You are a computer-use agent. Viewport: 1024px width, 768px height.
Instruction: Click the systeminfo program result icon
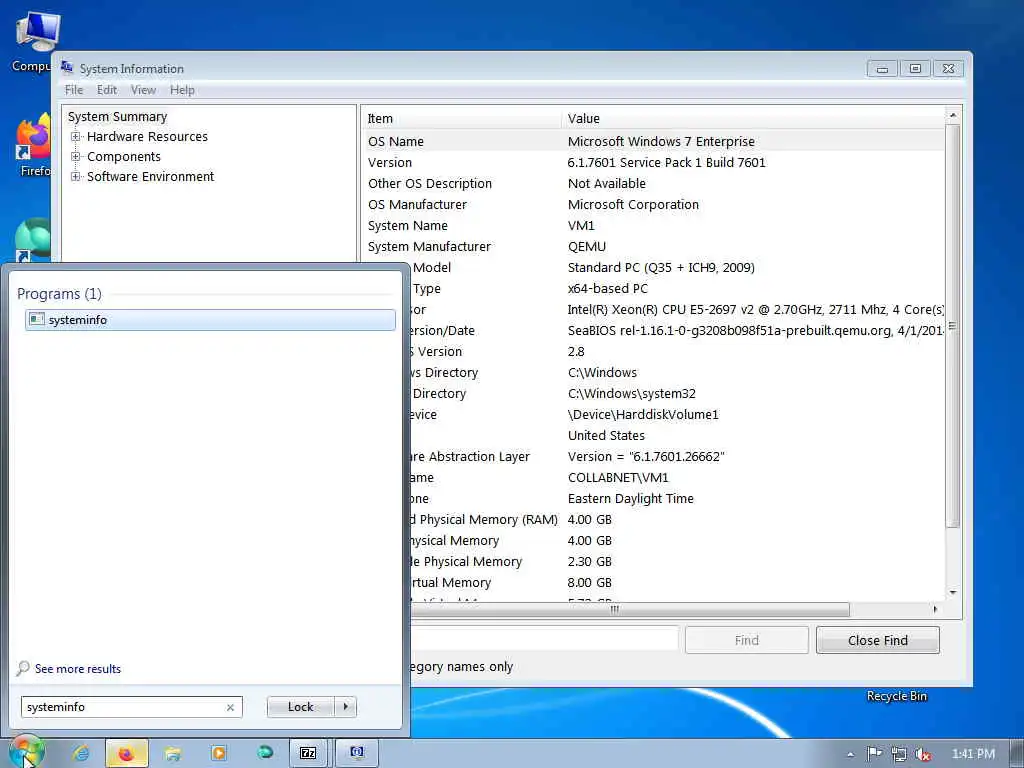[37, 319]
